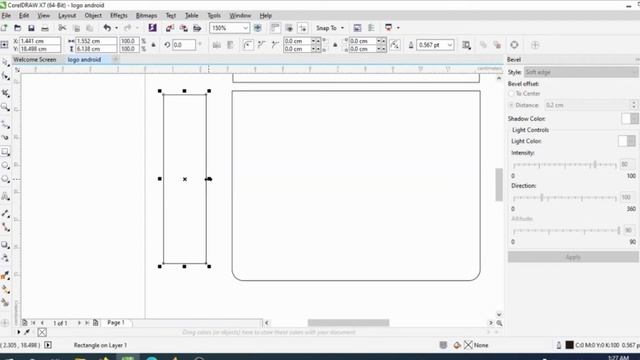Open the zoom level 150% dropdown

245,28
